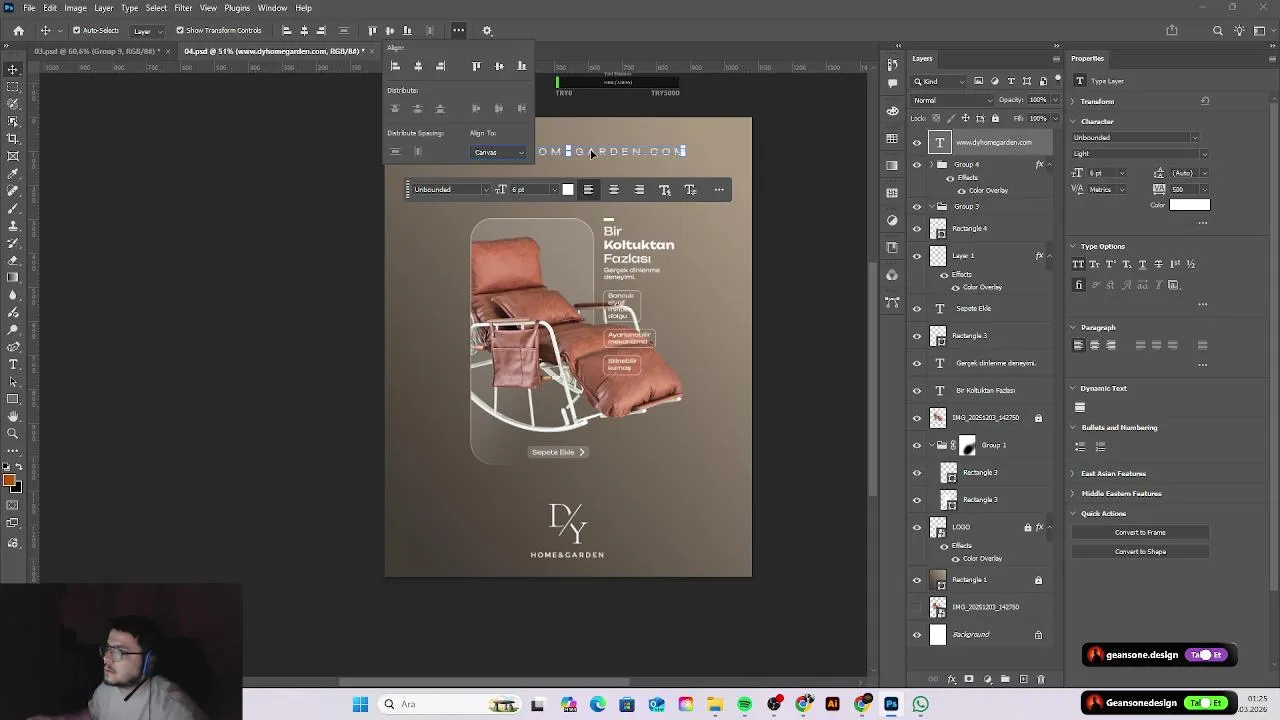
Task: Select the Horizontal Type tool
Action: tap(13, 364)
